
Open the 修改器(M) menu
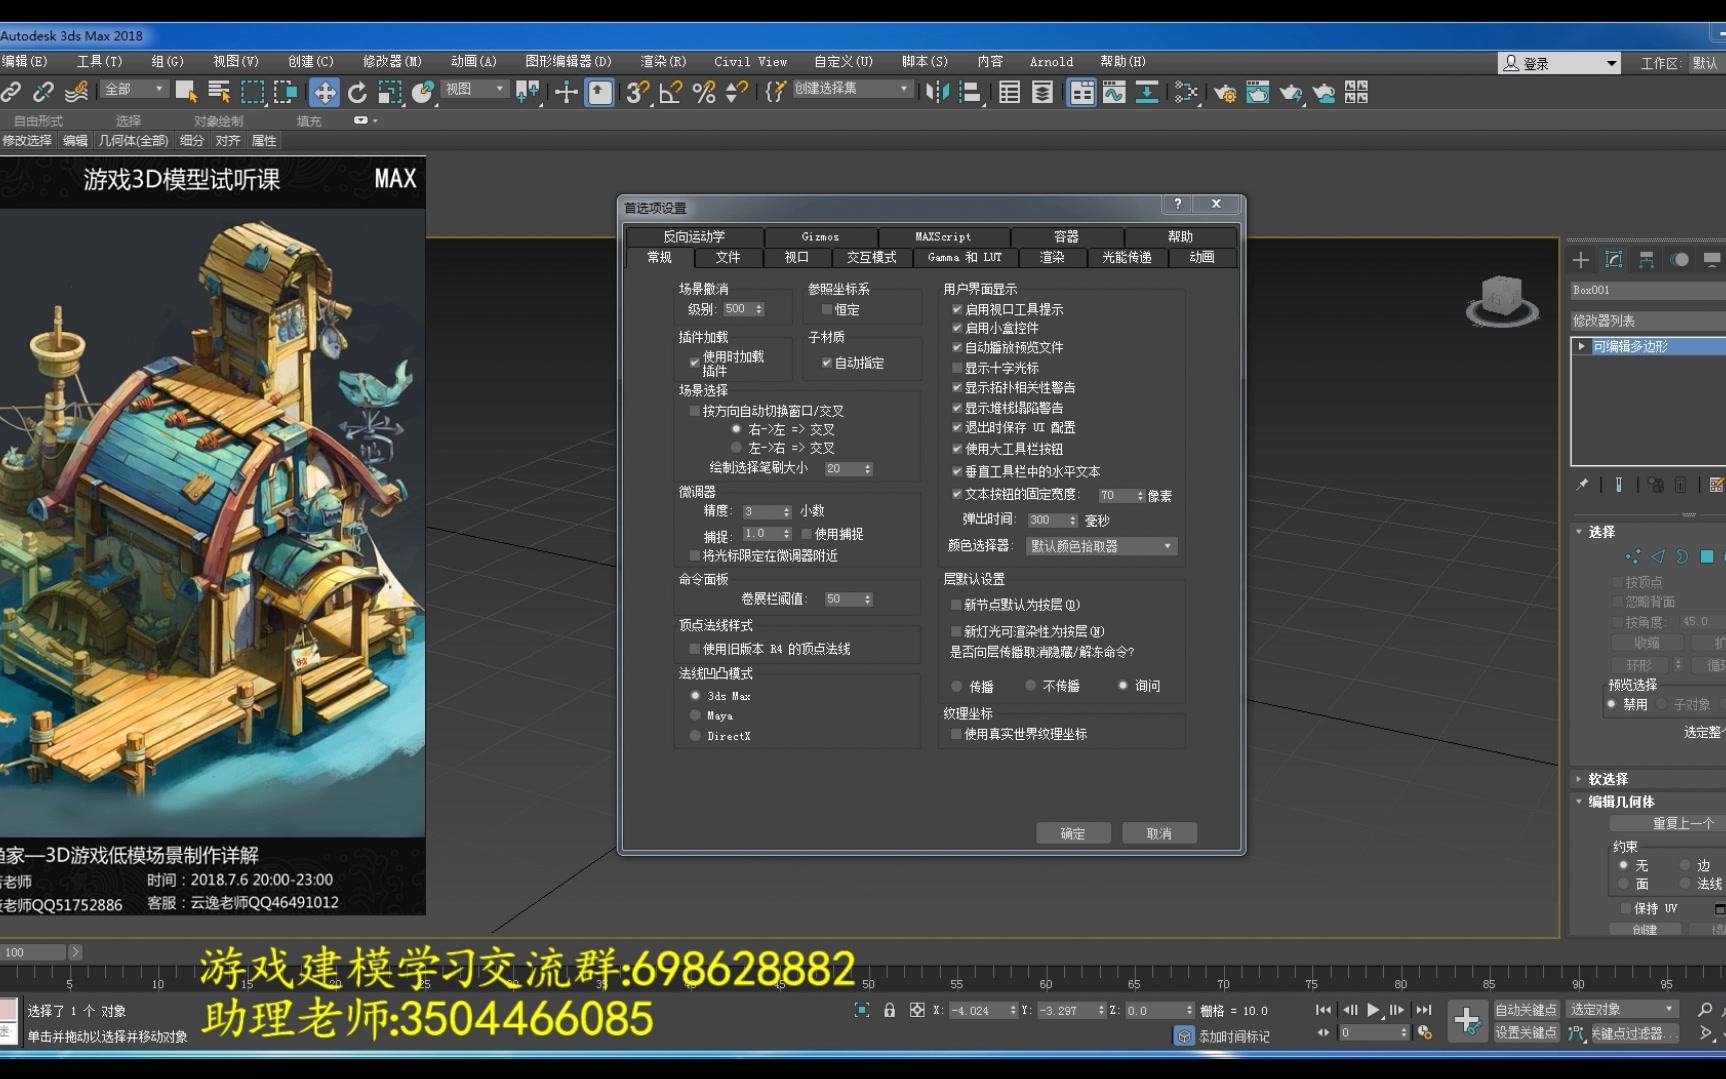click(392, 62)
